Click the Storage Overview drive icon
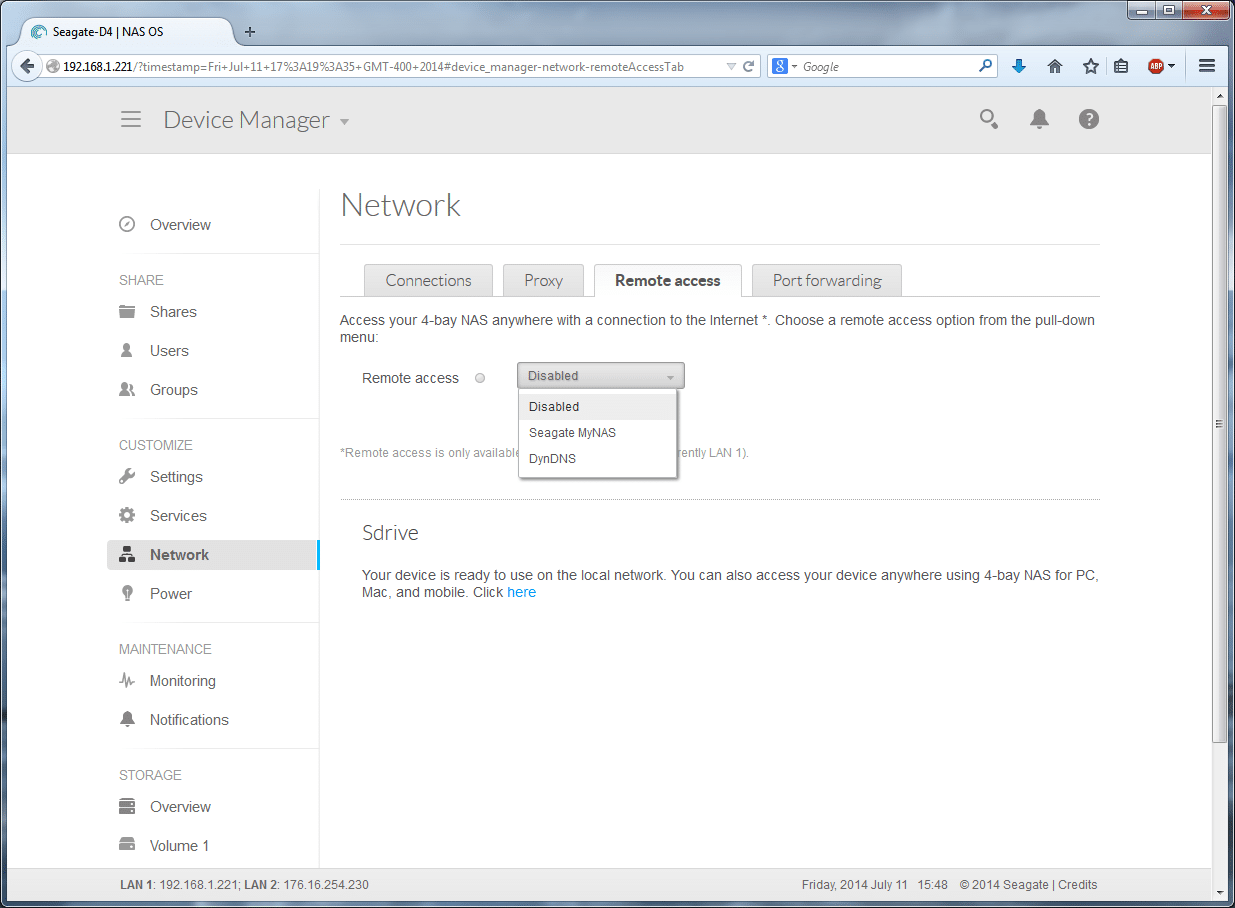1235x908 pixels. tap(127, 806)
